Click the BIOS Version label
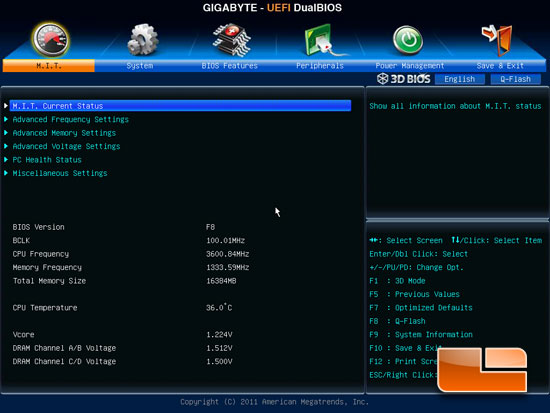This screenshot has height=413, width=550. [x=39, y=227]
